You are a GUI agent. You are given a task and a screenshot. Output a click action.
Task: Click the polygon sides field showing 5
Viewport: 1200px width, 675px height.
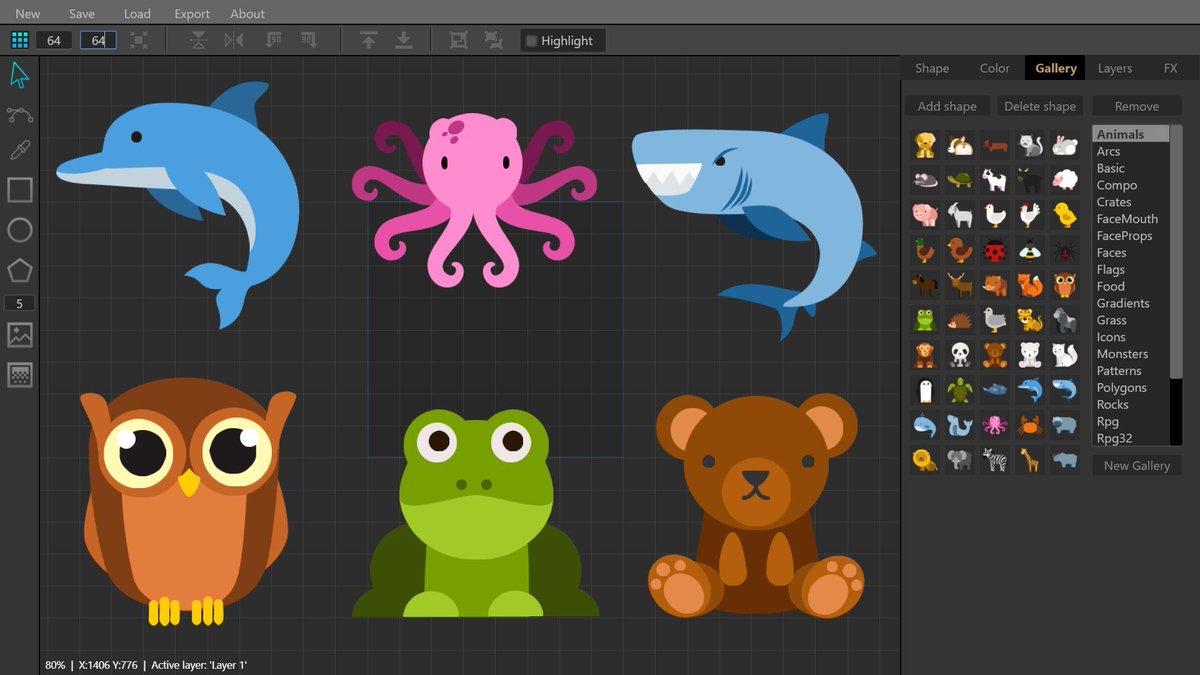point(19,303)
